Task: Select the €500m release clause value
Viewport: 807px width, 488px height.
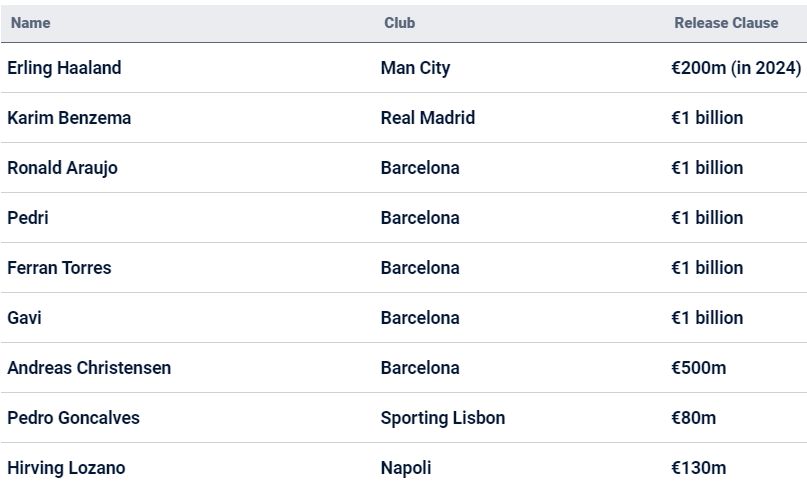Action: (x=698, y=368)
